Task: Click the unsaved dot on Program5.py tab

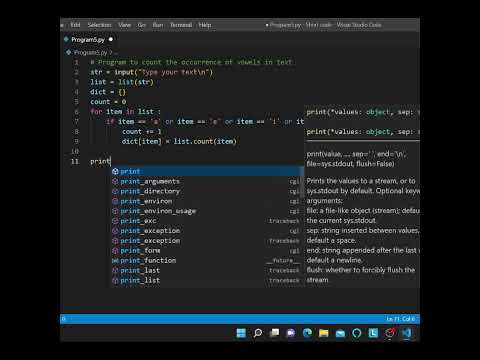Action: pos(111,39)
